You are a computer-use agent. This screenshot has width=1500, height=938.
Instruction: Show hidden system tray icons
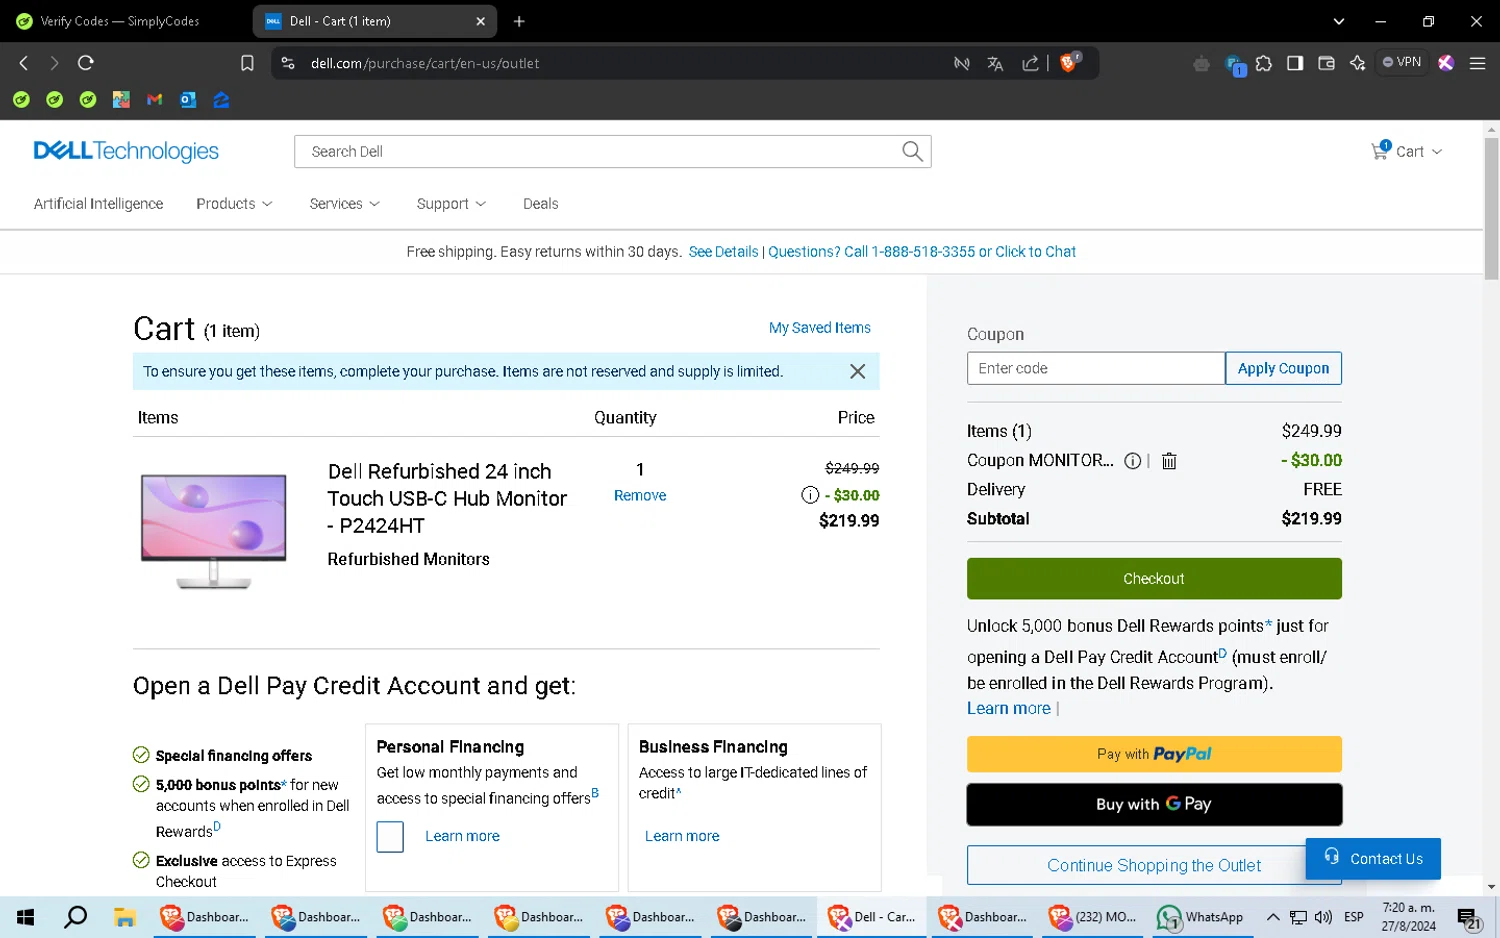coord(1272,917)
